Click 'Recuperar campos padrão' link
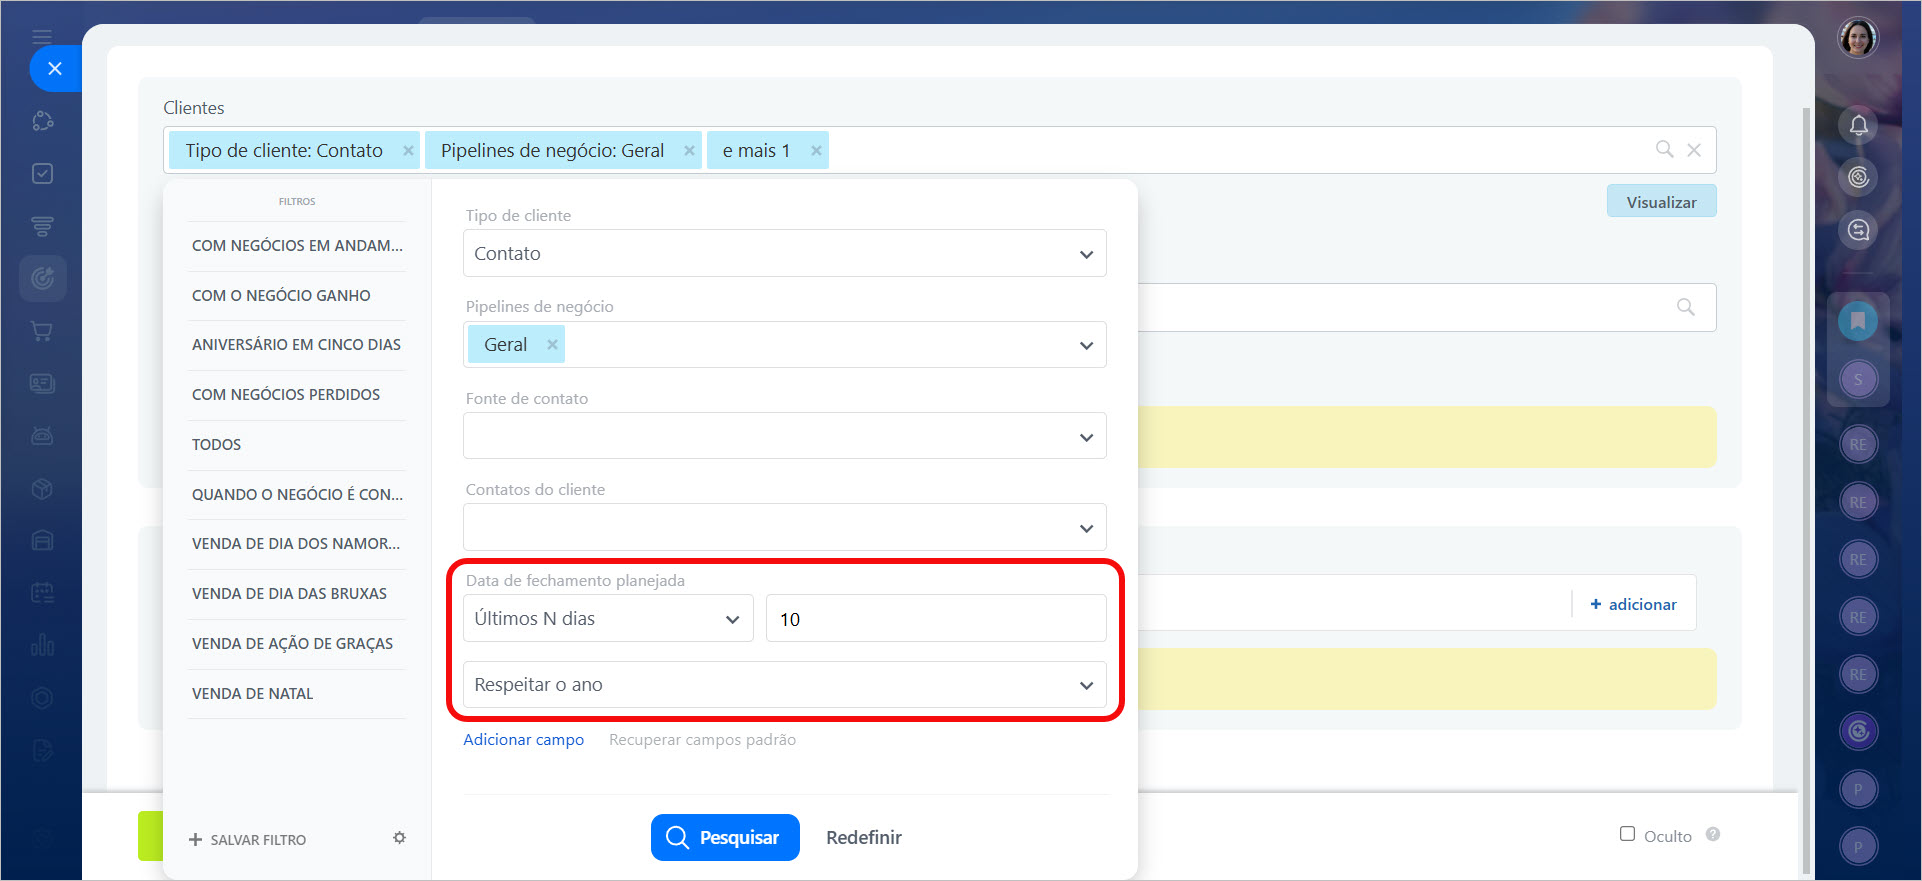The height and width of the screenshot is (881, 1922). pos(702,740)
